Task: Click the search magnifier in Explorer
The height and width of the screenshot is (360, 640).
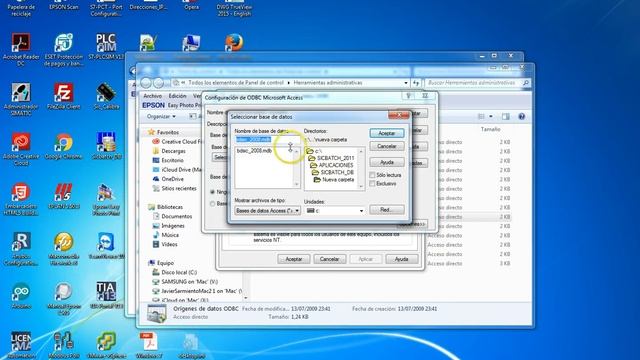Action: pos(526,83)
